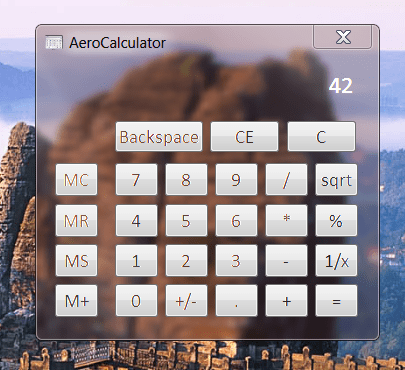
Task: Click the display showing 42
Action: pos(340,86)
